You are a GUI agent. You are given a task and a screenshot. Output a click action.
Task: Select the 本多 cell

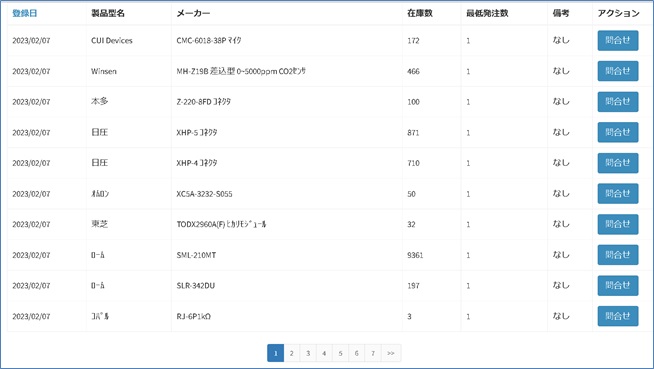click(99, 101)
